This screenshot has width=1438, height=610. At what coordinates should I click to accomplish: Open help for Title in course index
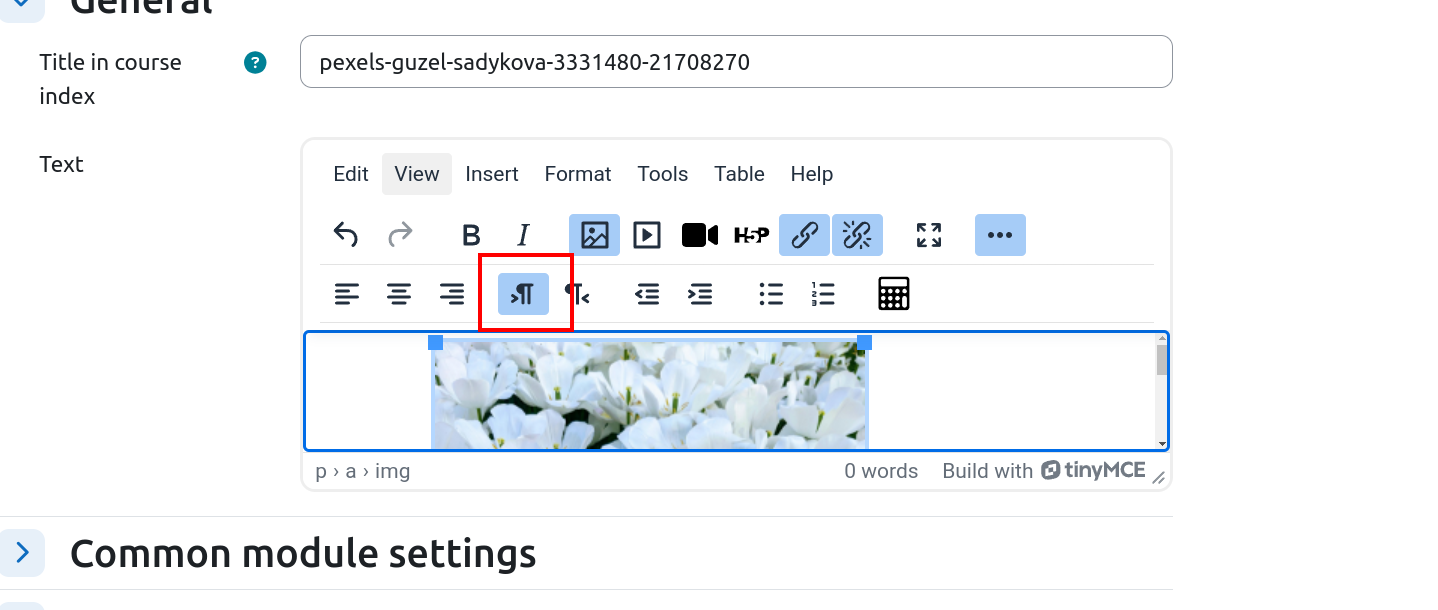256,63
